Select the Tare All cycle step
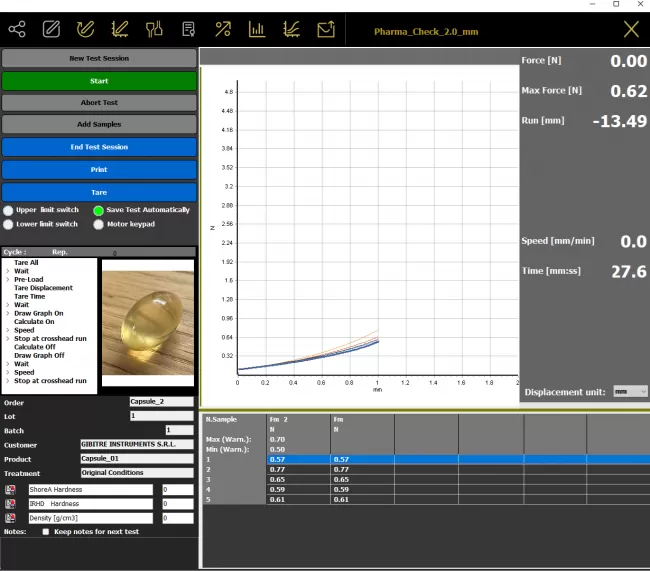The width and height of the screenshot is (650, 571). tap(26, 263)
